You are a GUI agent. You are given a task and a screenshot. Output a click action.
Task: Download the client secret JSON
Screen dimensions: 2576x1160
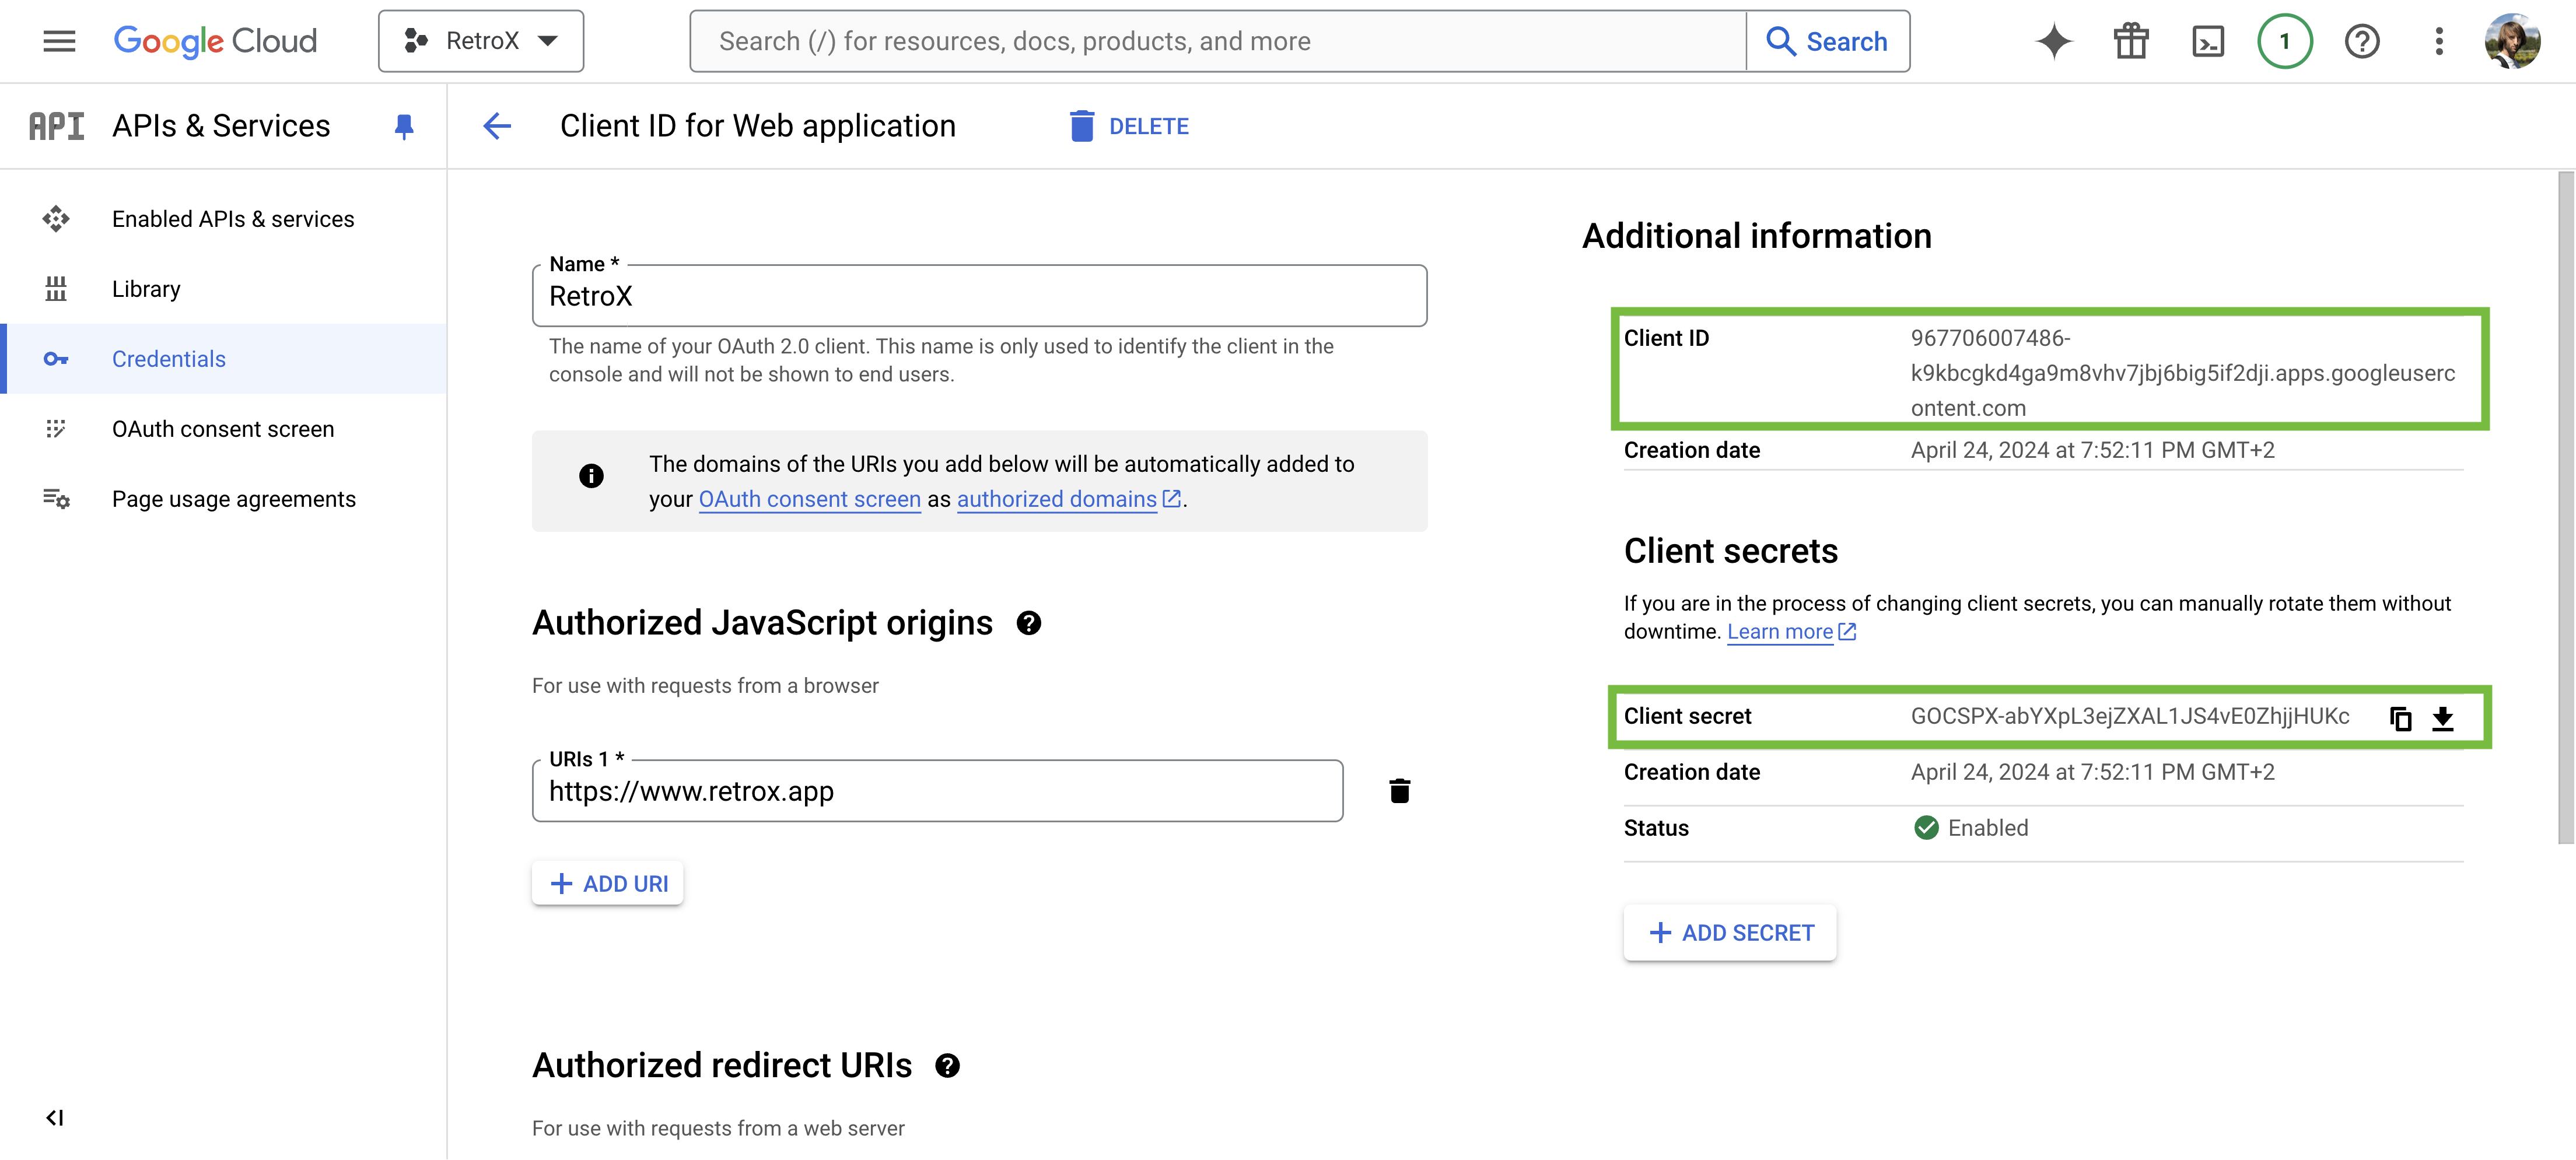(x=2443, y=718)
